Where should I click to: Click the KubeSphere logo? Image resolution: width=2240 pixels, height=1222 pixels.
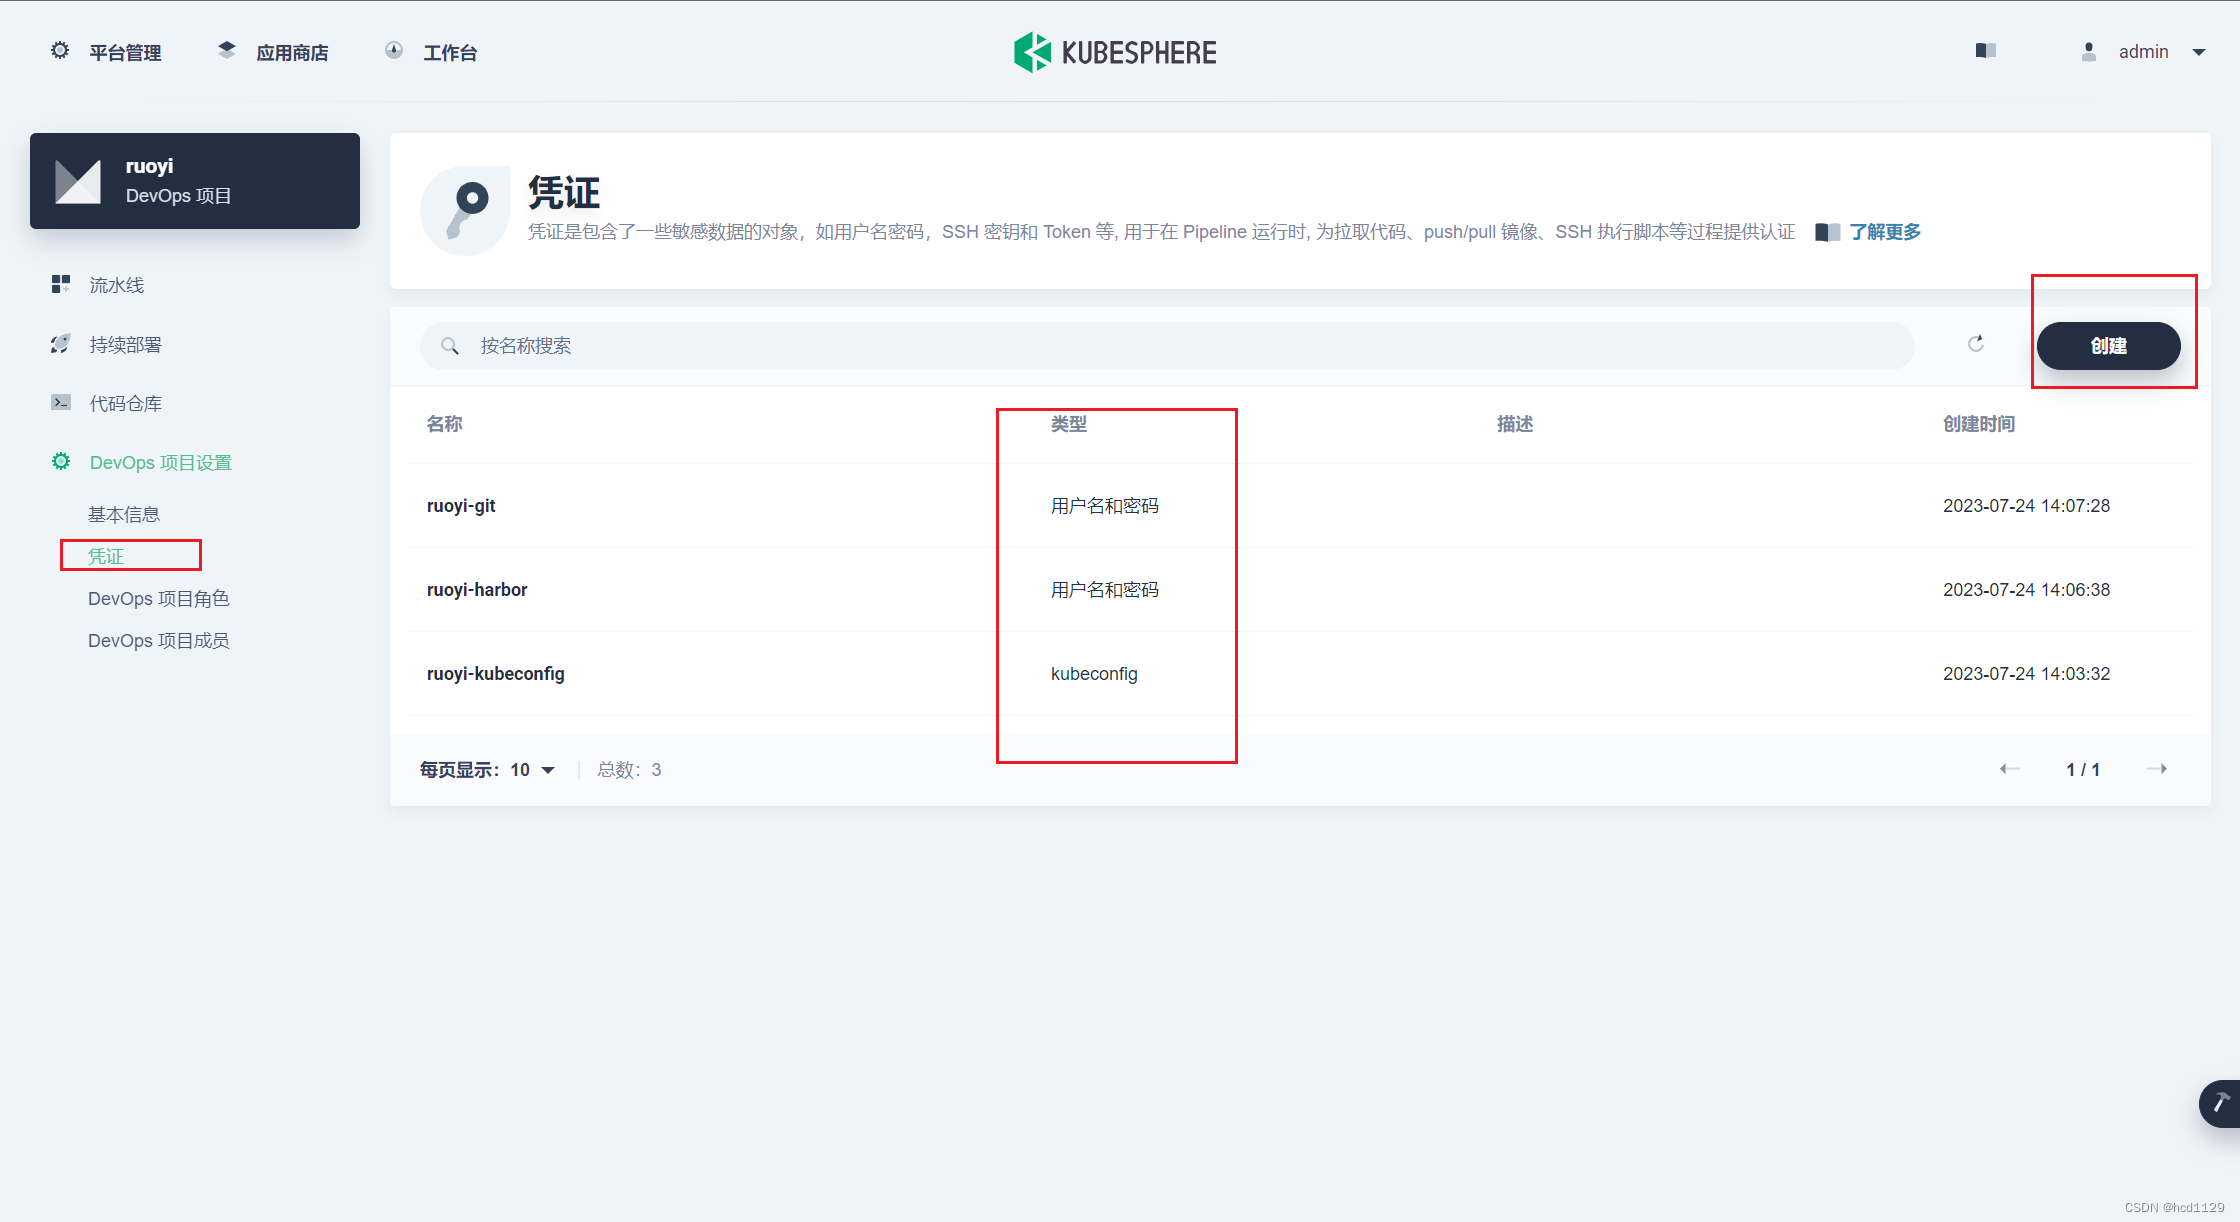tap(1115, 52)
